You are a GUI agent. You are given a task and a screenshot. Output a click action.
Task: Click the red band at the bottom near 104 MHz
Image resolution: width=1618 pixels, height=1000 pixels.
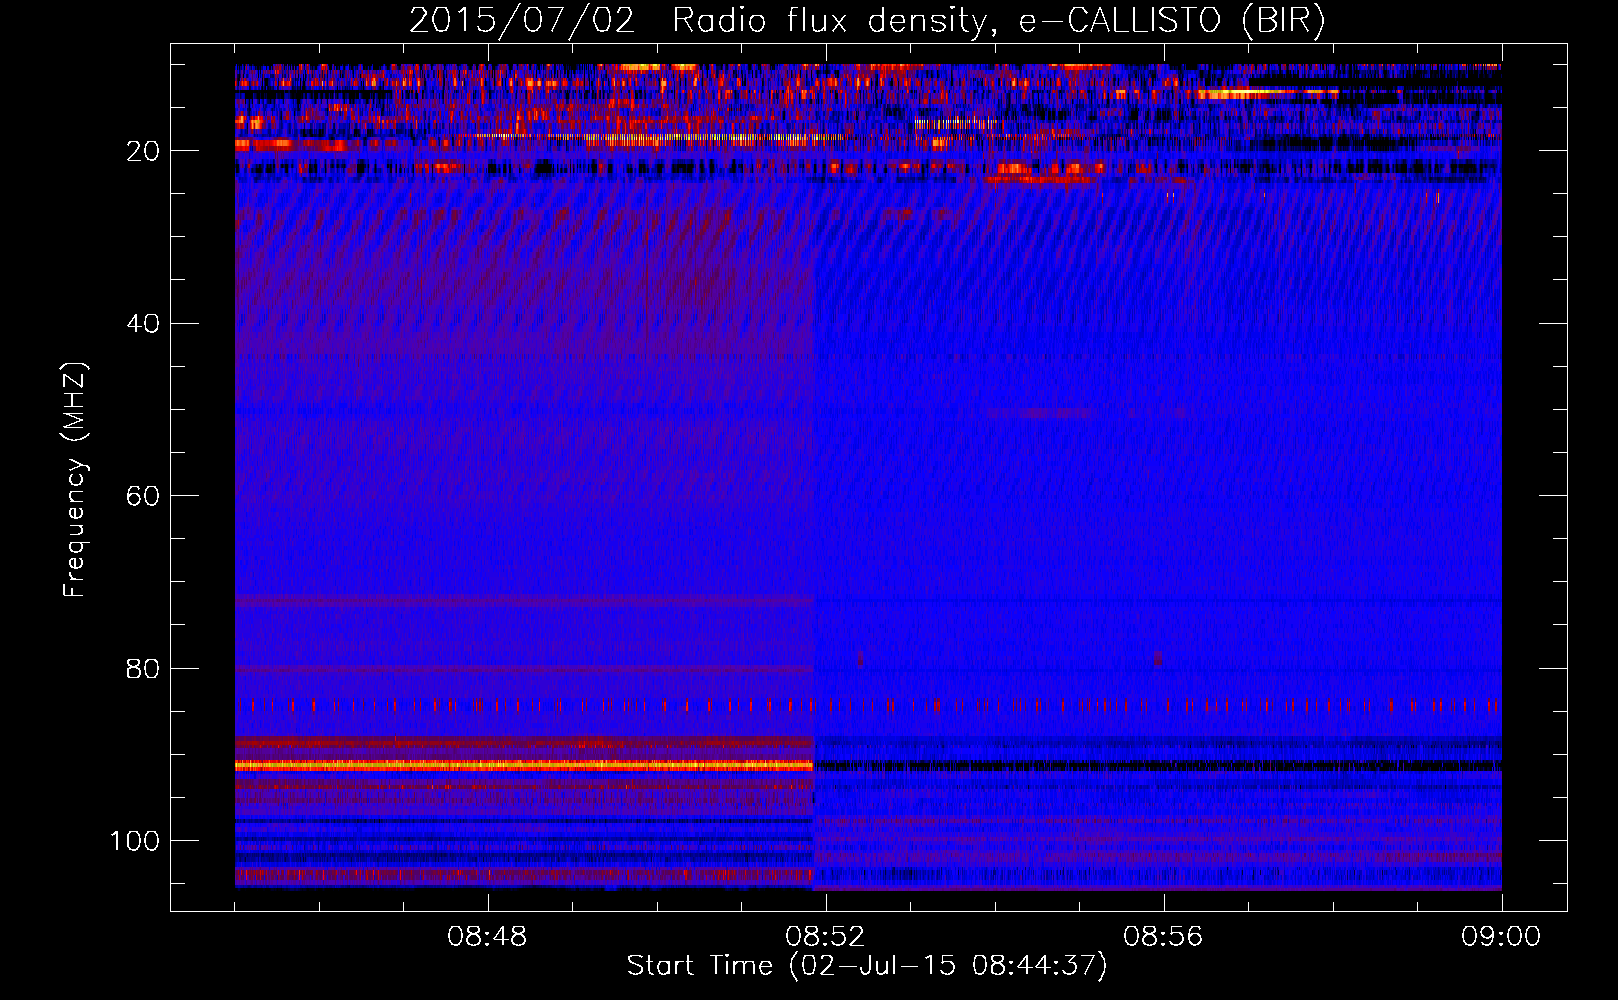point(520,875)
